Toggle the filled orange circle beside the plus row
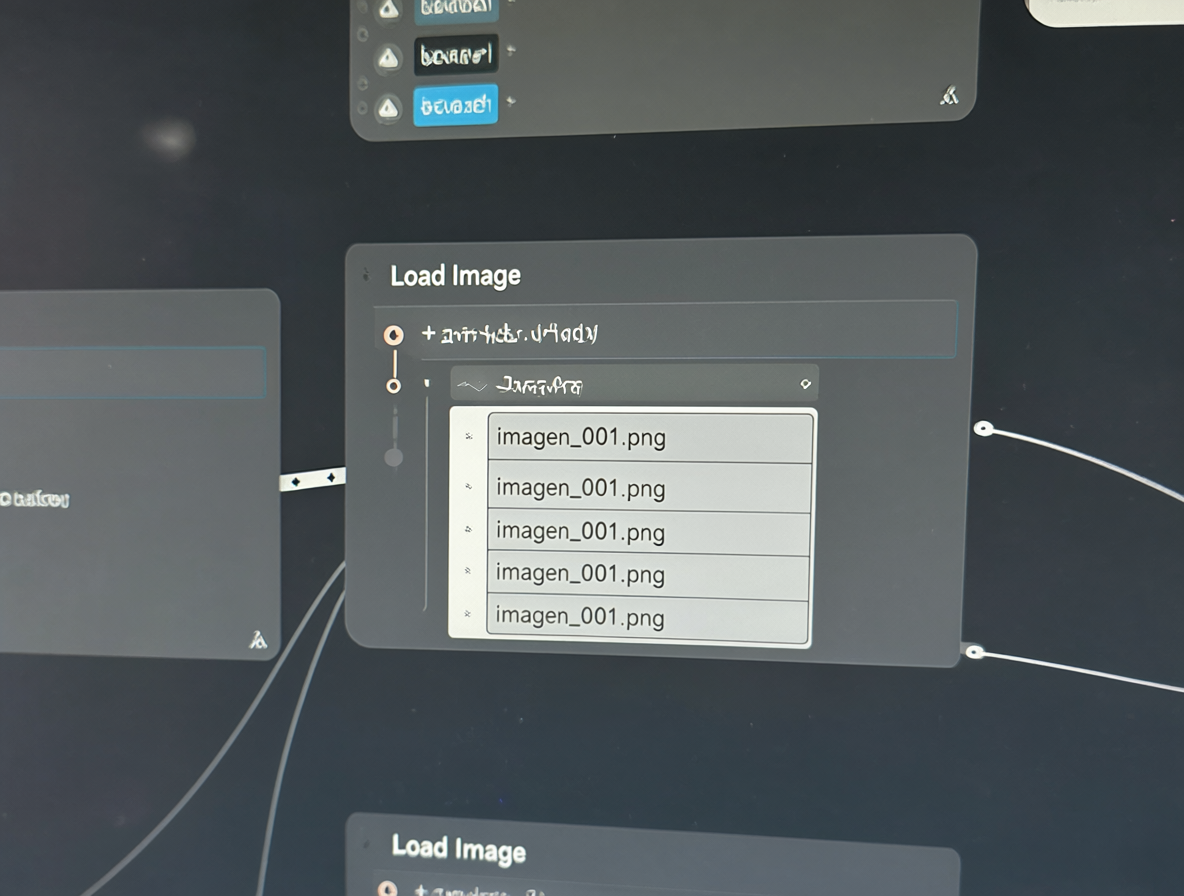Viewport: 1184px width, 896px height. click(393, 334)
